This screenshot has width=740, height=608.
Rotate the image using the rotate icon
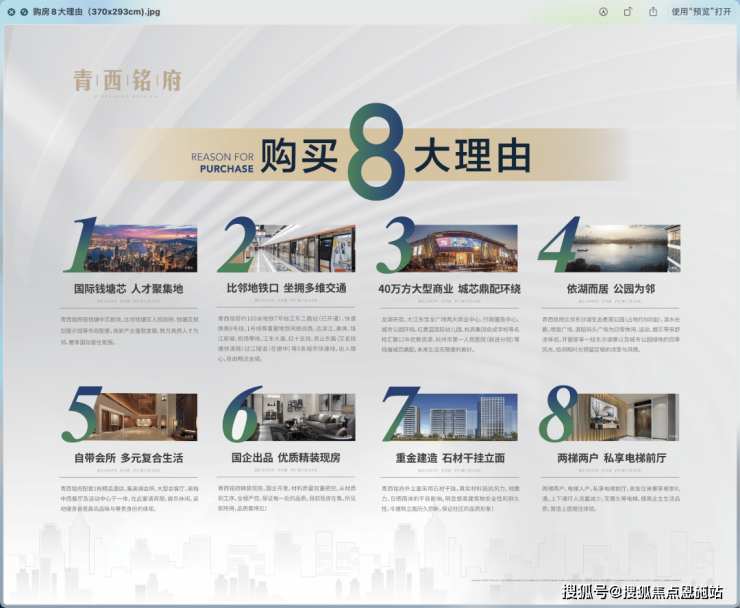(x=628, y=12)
